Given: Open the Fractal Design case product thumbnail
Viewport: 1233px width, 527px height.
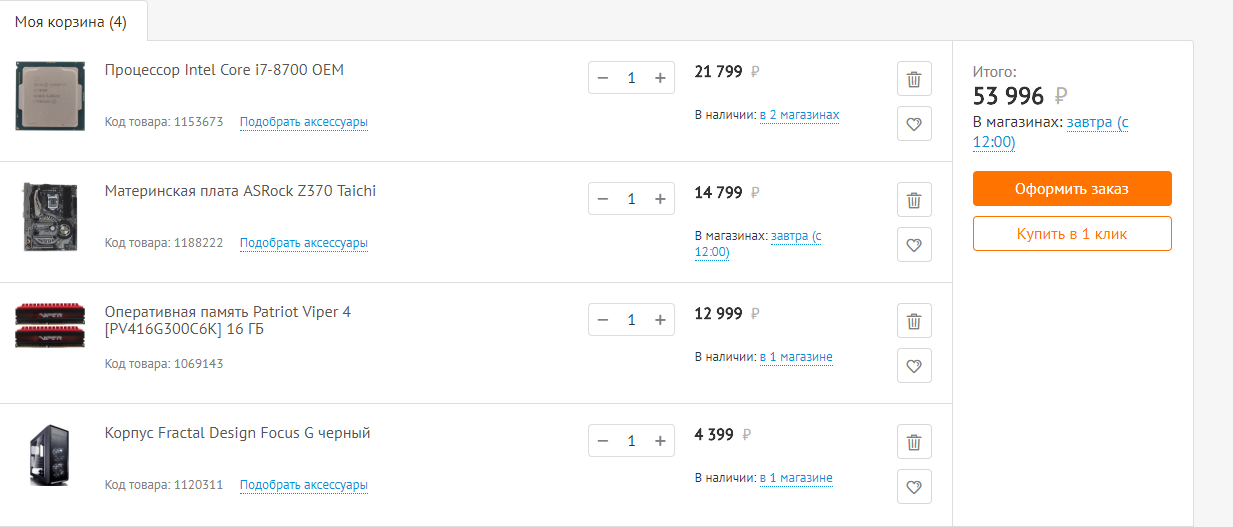Looking at the screenshot, I should click(x=43, y=456).
